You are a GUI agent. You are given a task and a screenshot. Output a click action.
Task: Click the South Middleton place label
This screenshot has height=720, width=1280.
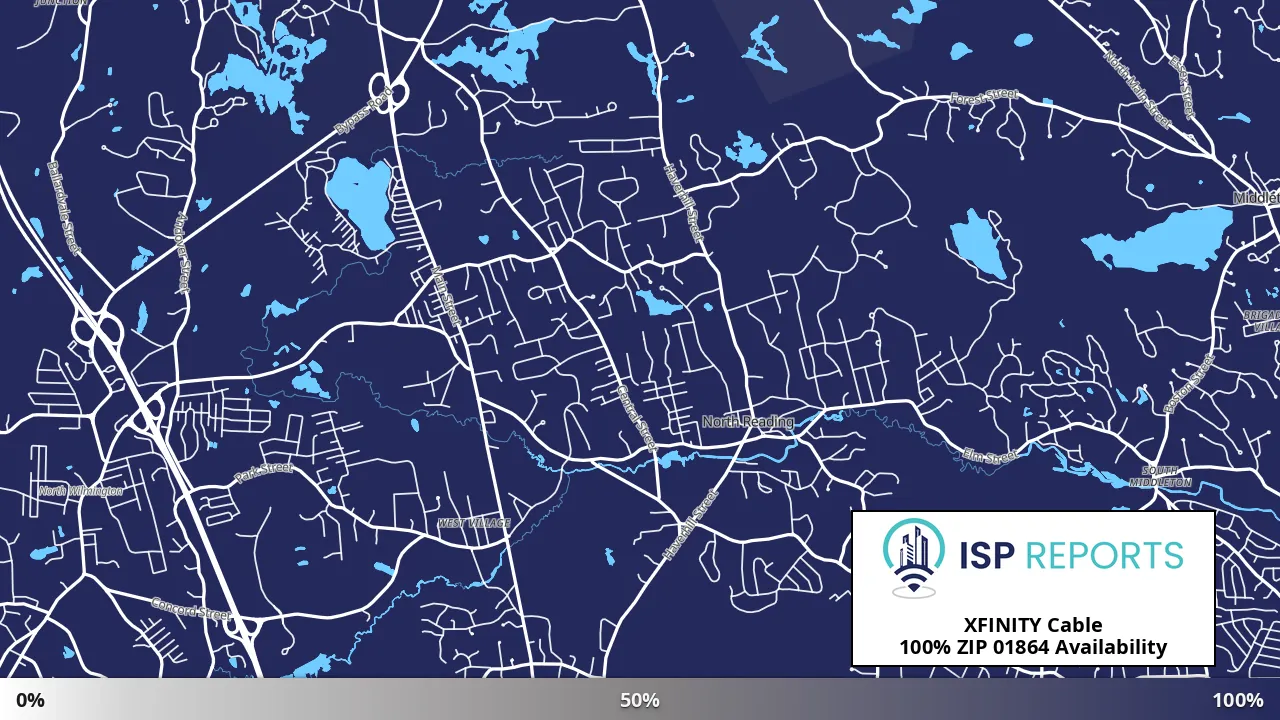point(1161,476)
